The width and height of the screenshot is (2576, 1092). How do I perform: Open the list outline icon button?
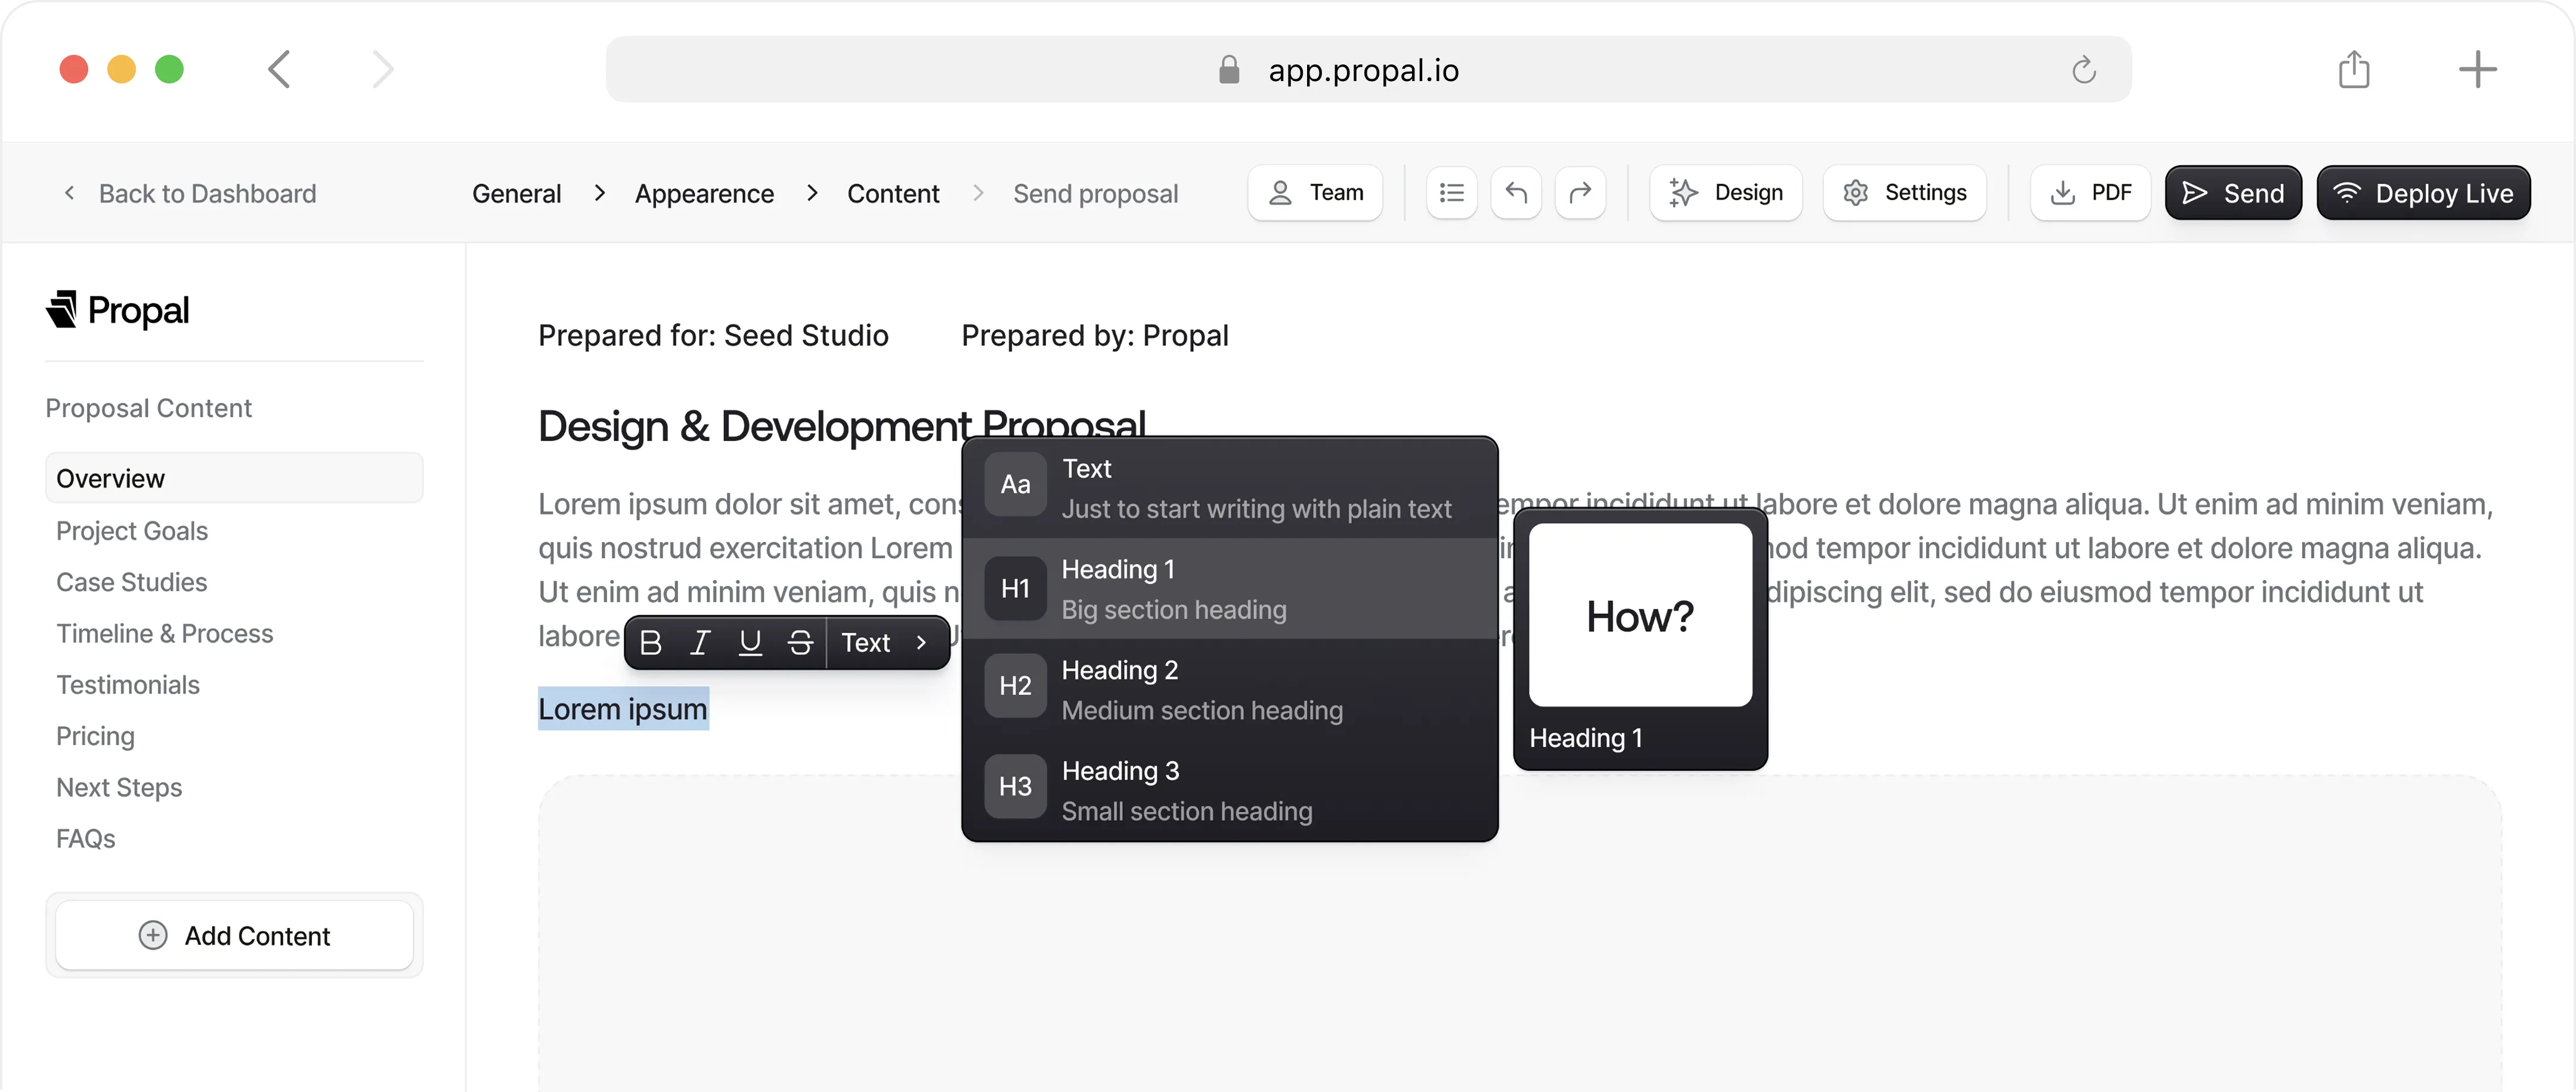[x=1451, y=193]
